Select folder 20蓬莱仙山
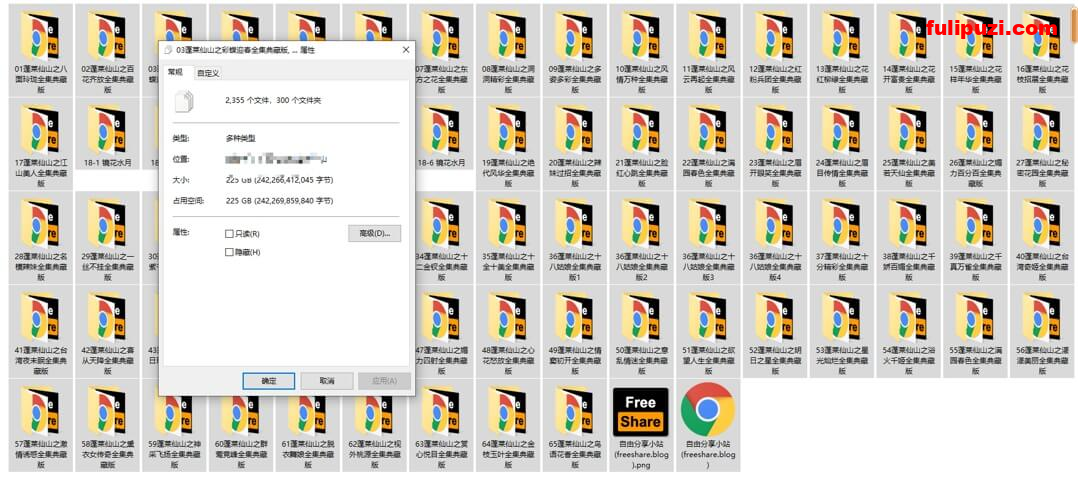The image size is (1078, 500). point(574,143)
